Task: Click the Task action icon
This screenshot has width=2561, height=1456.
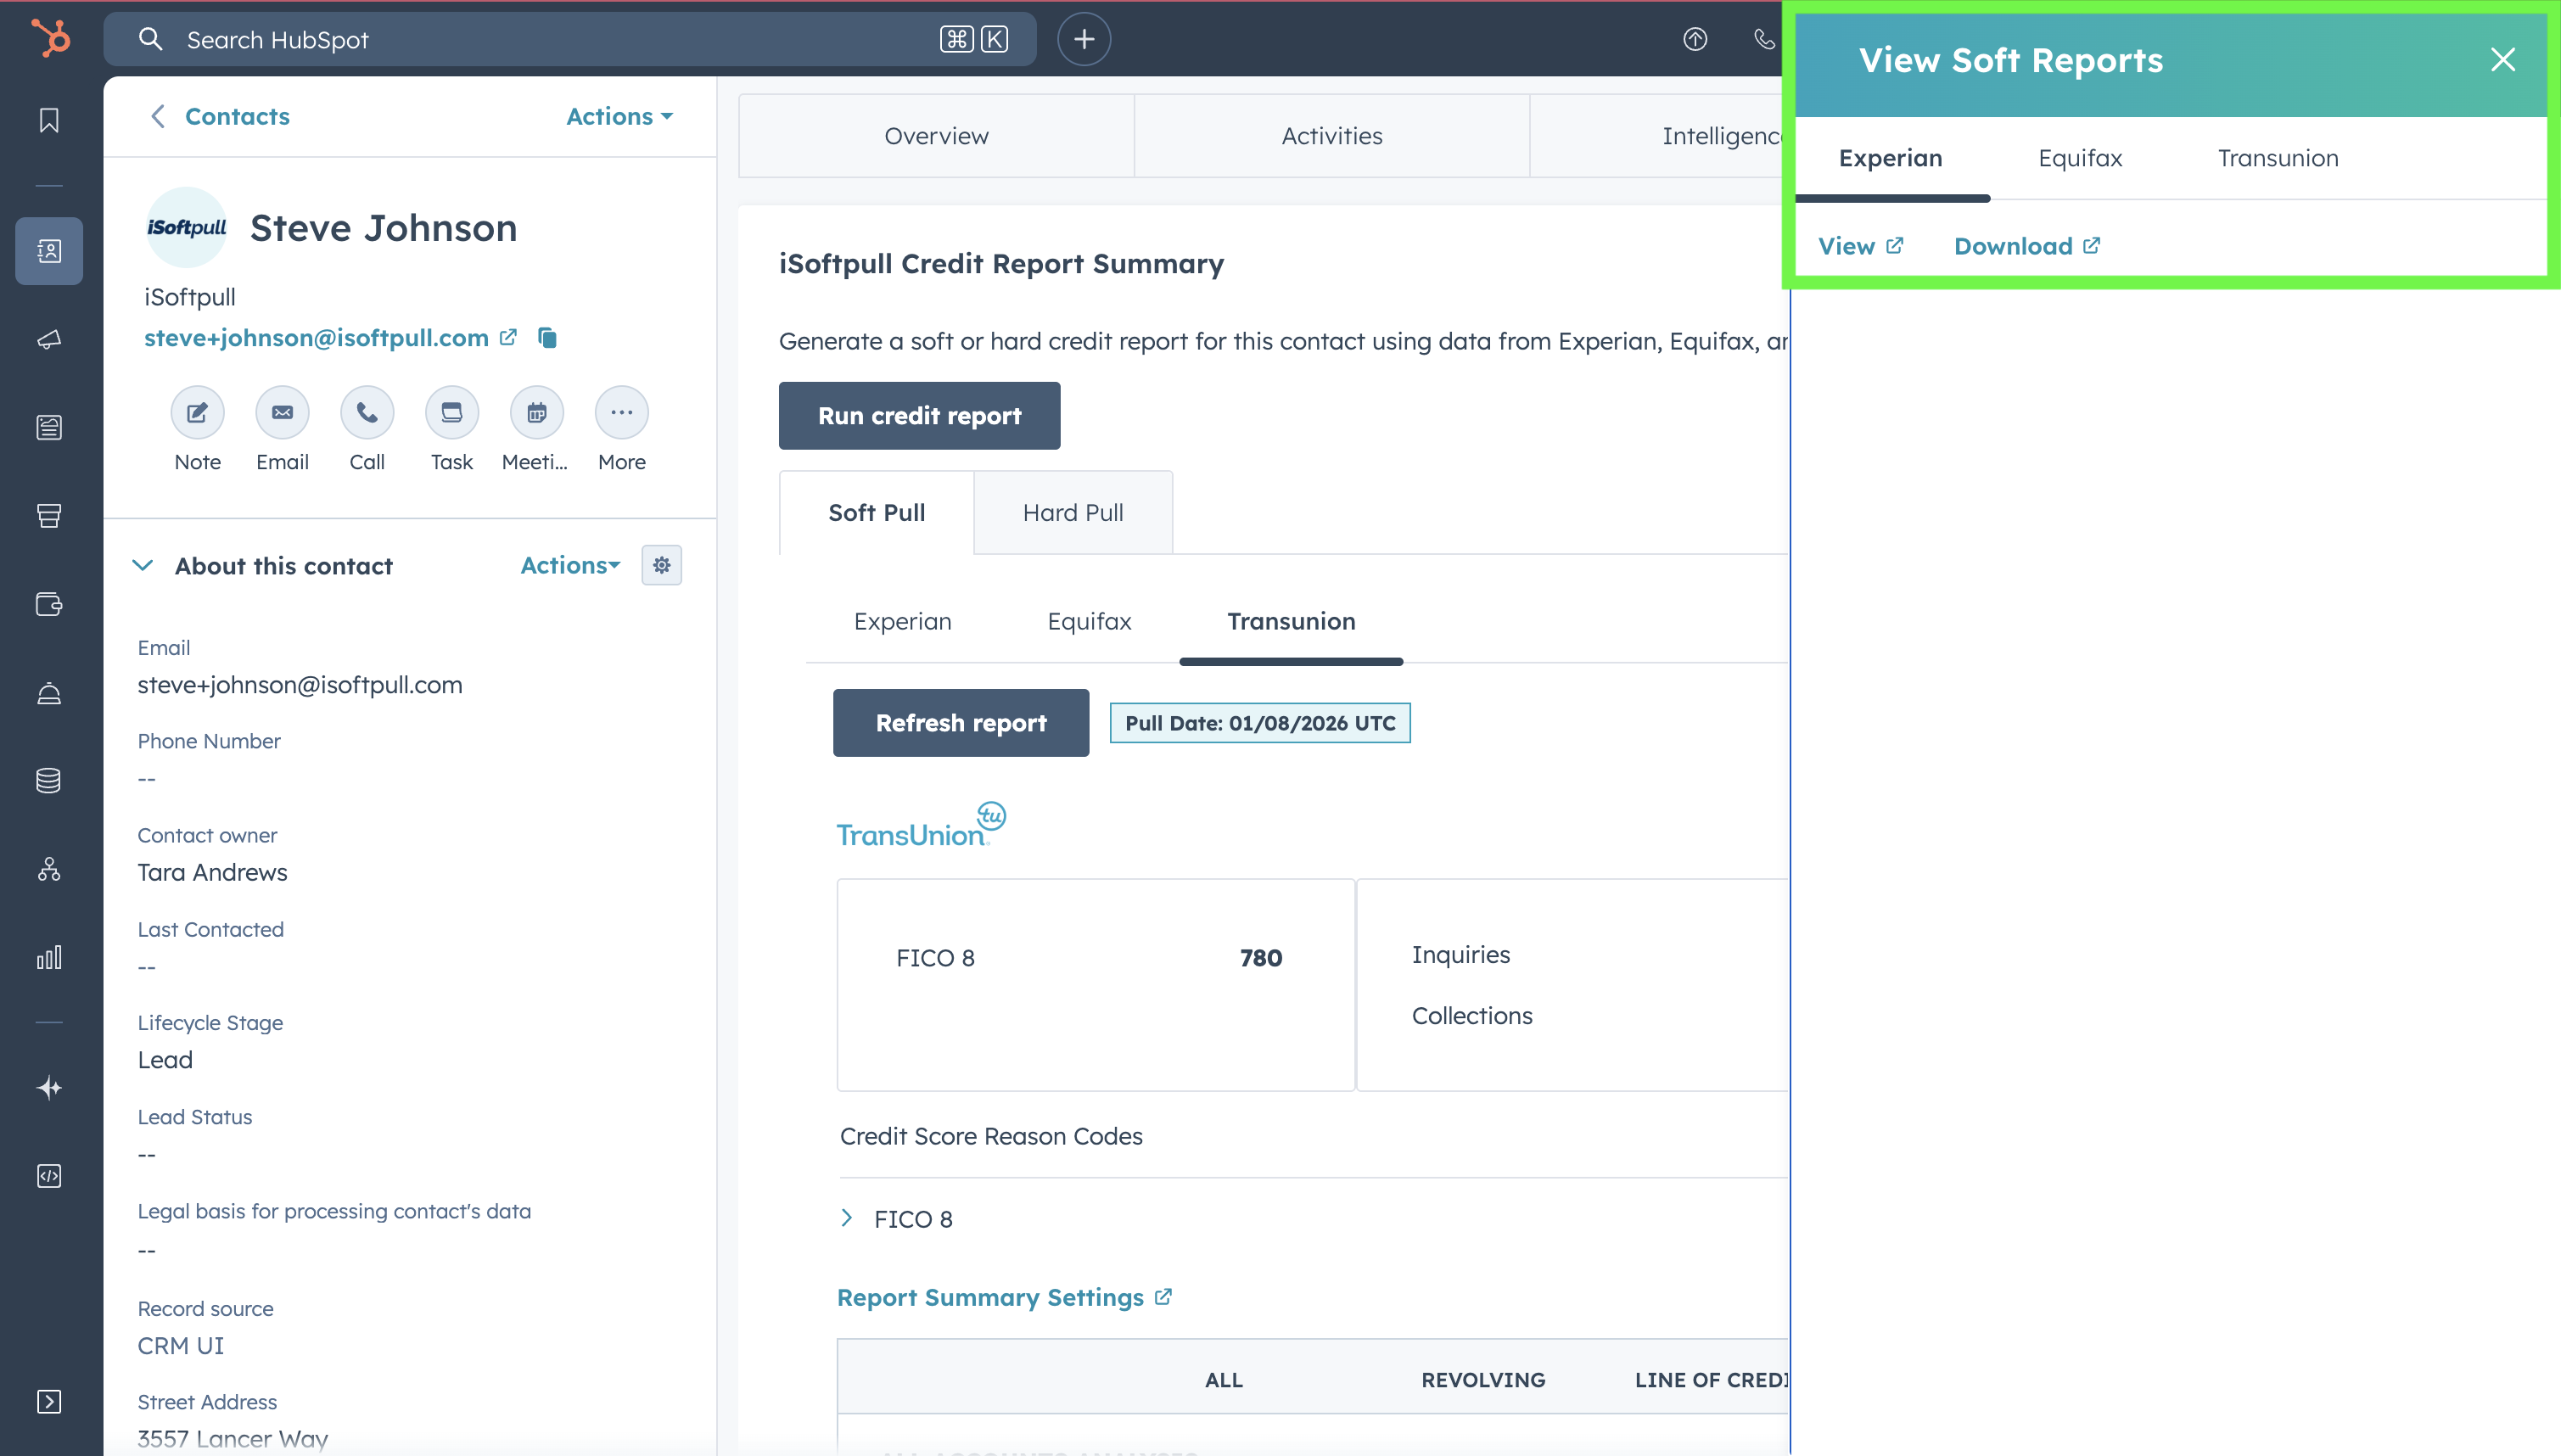Action: 451,413
